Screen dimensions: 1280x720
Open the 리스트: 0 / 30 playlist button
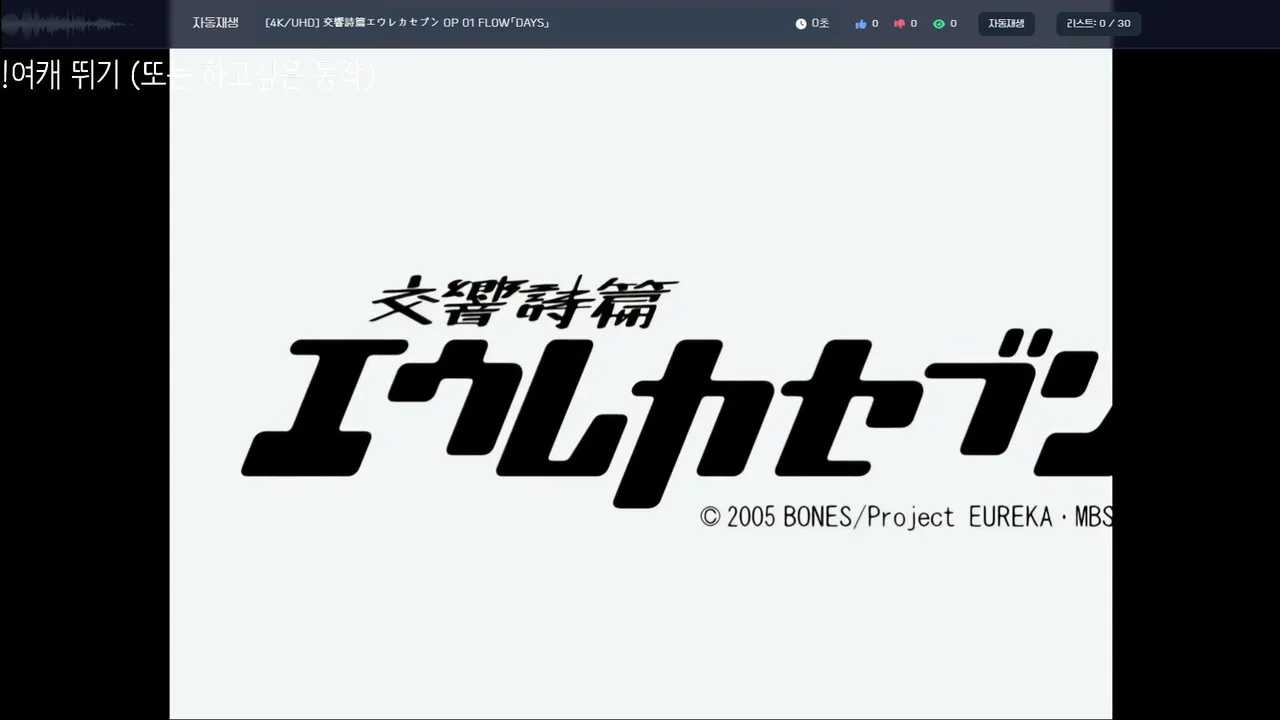pyautogui.click(x=1099, y=24)
